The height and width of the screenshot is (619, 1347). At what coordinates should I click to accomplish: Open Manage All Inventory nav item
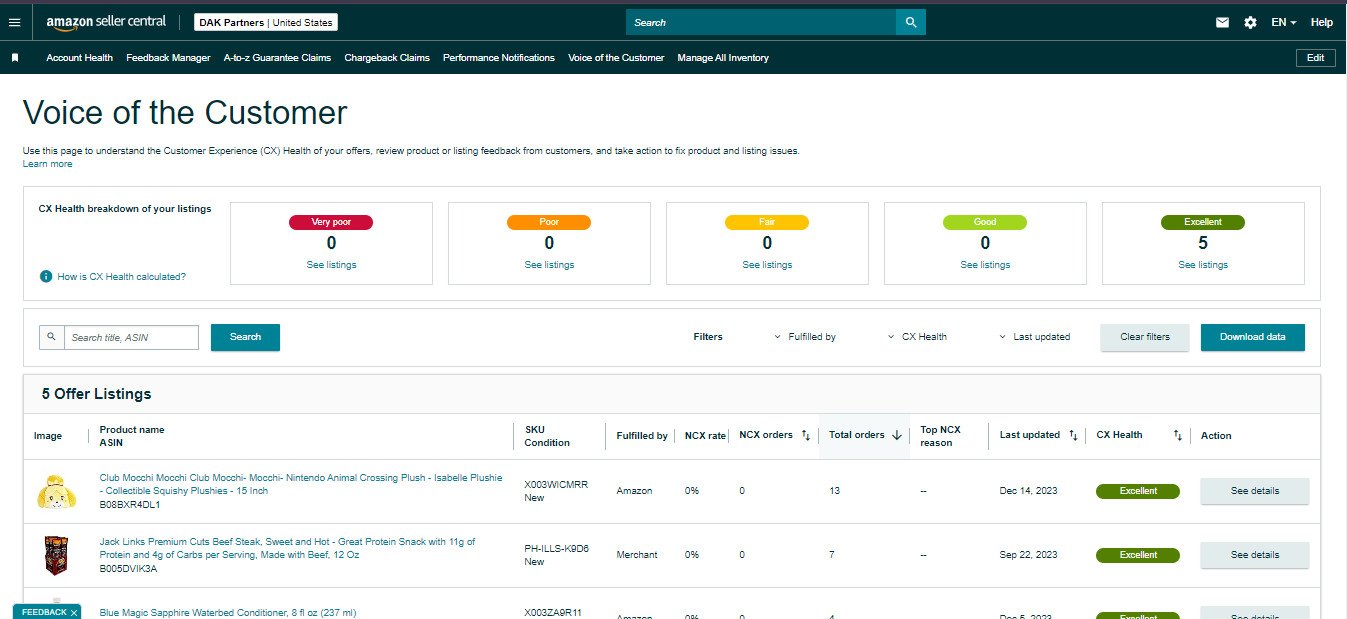(x=723, y=58)
